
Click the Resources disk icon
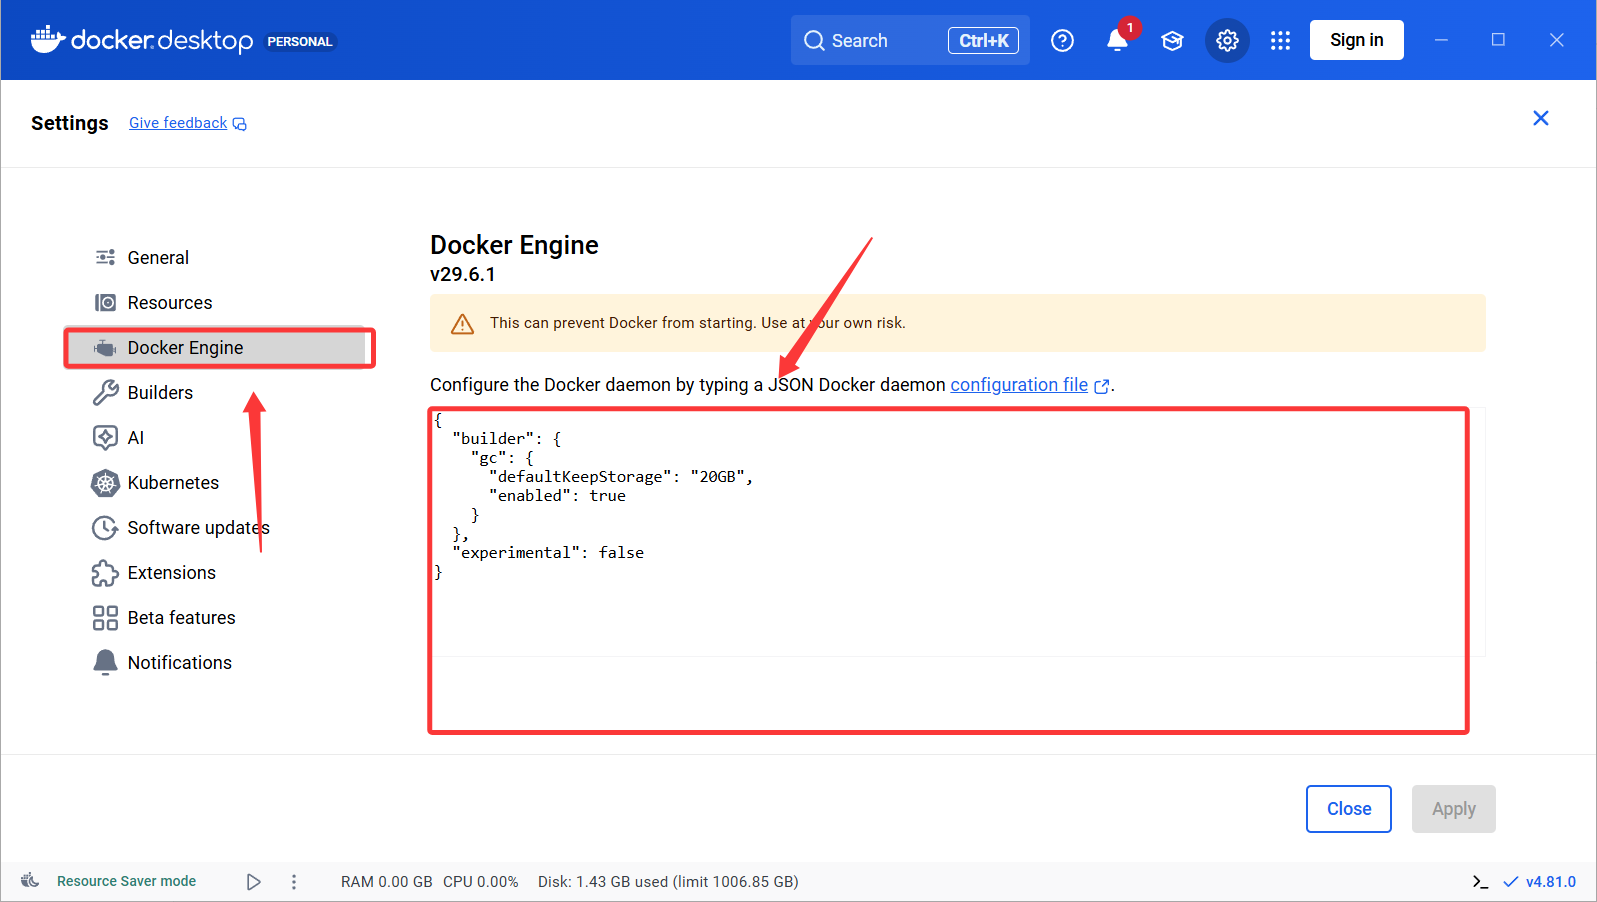point(105,303)
